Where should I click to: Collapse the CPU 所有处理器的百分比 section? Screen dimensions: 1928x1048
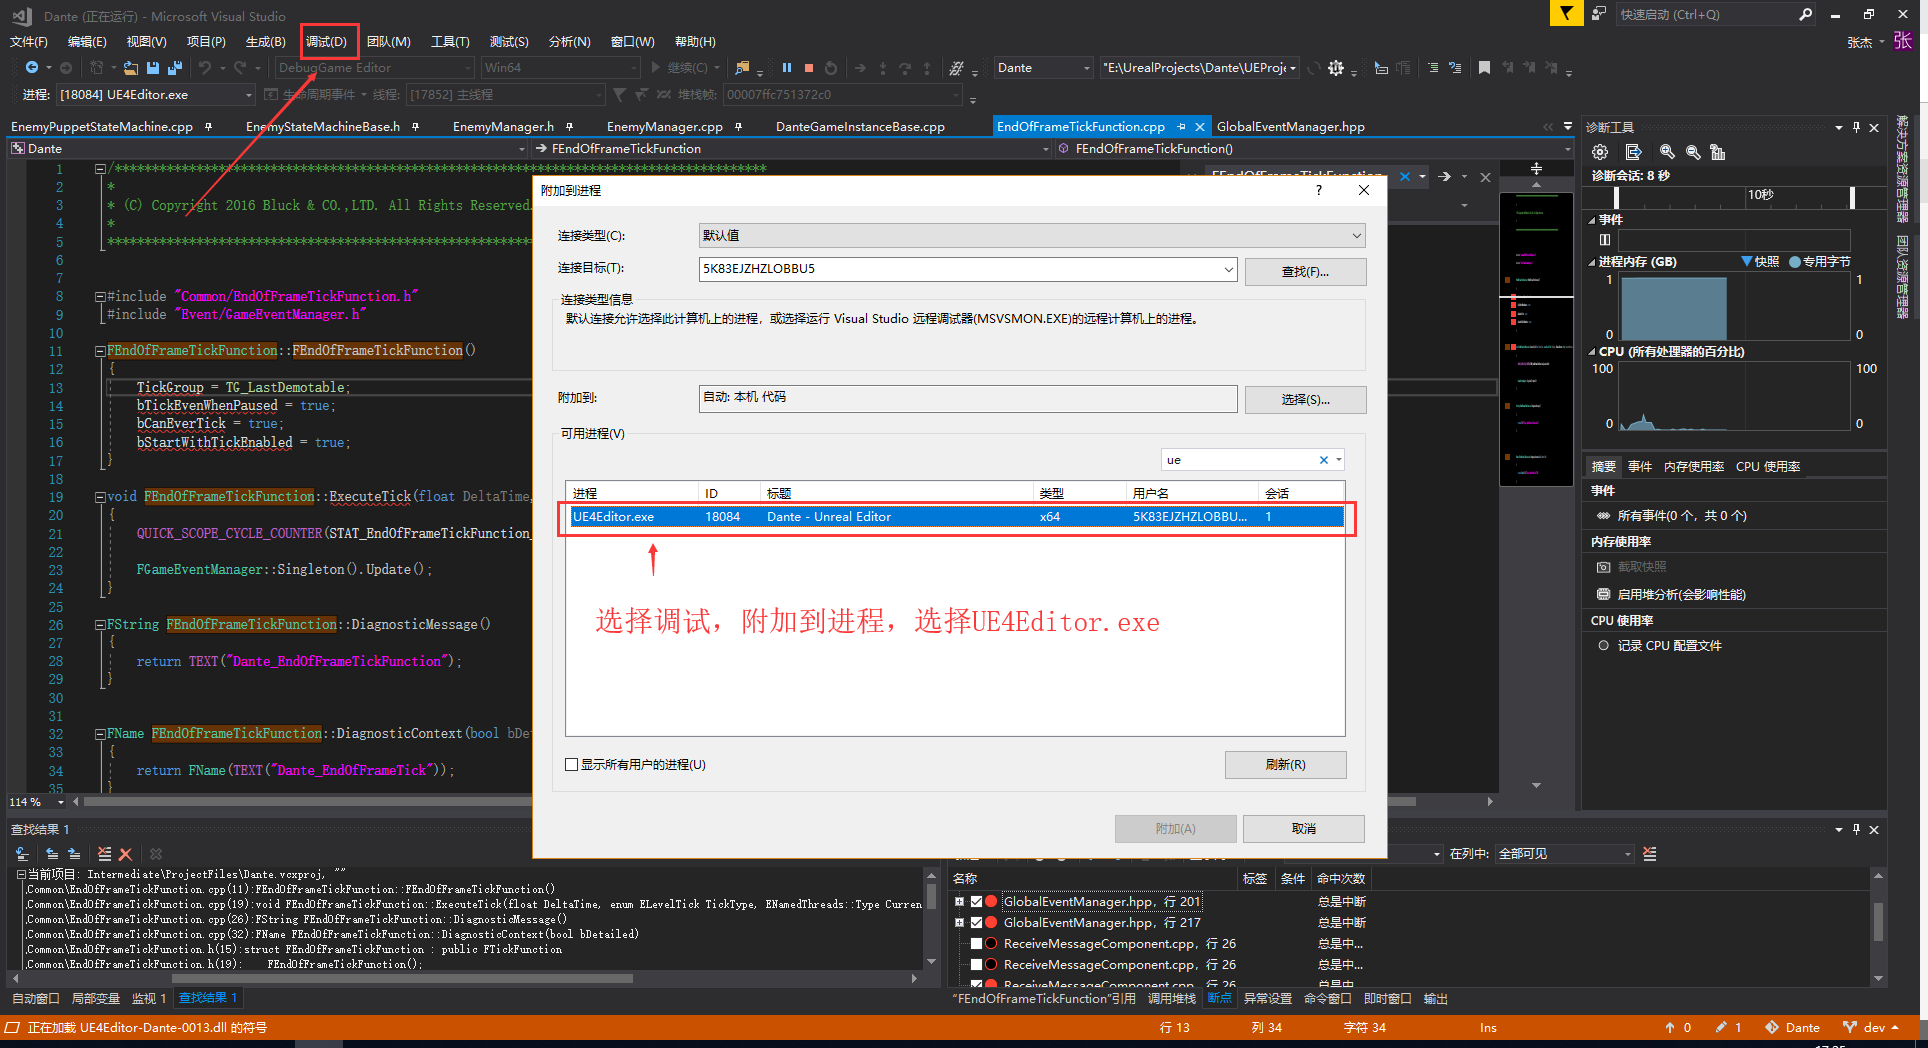coord(1593,351)
